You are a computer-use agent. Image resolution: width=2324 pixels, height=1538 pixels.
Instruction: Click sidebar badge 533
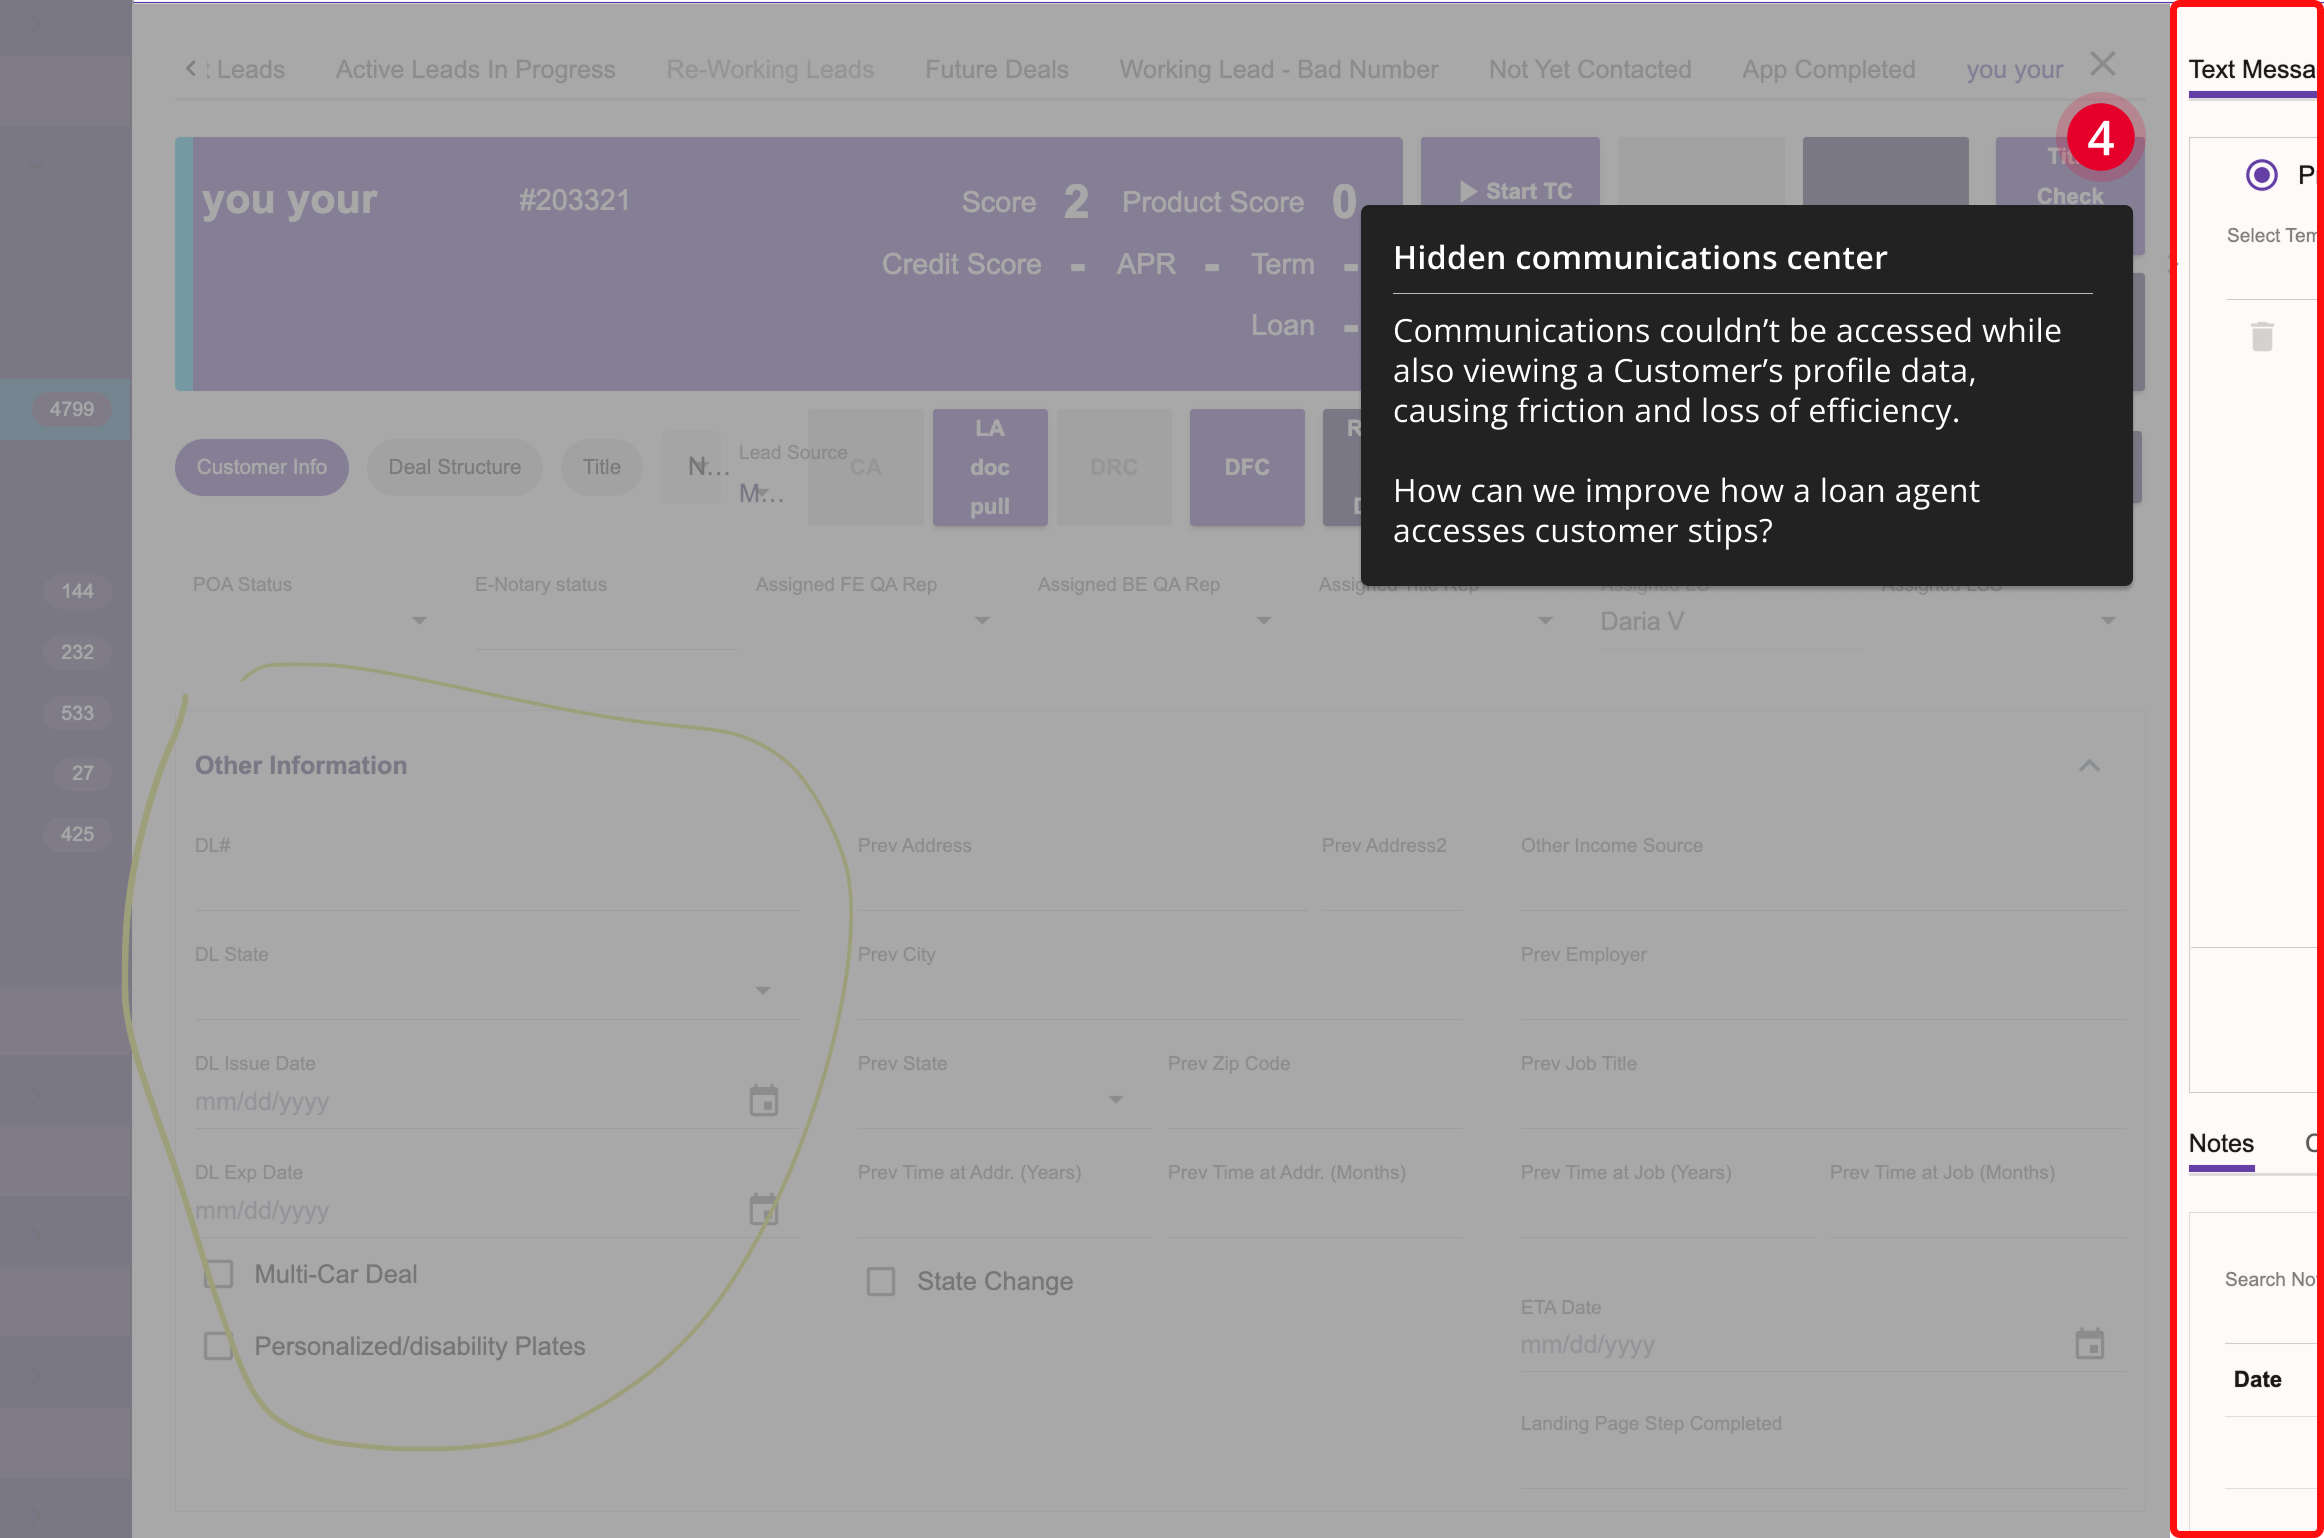(x=77, y=713)
